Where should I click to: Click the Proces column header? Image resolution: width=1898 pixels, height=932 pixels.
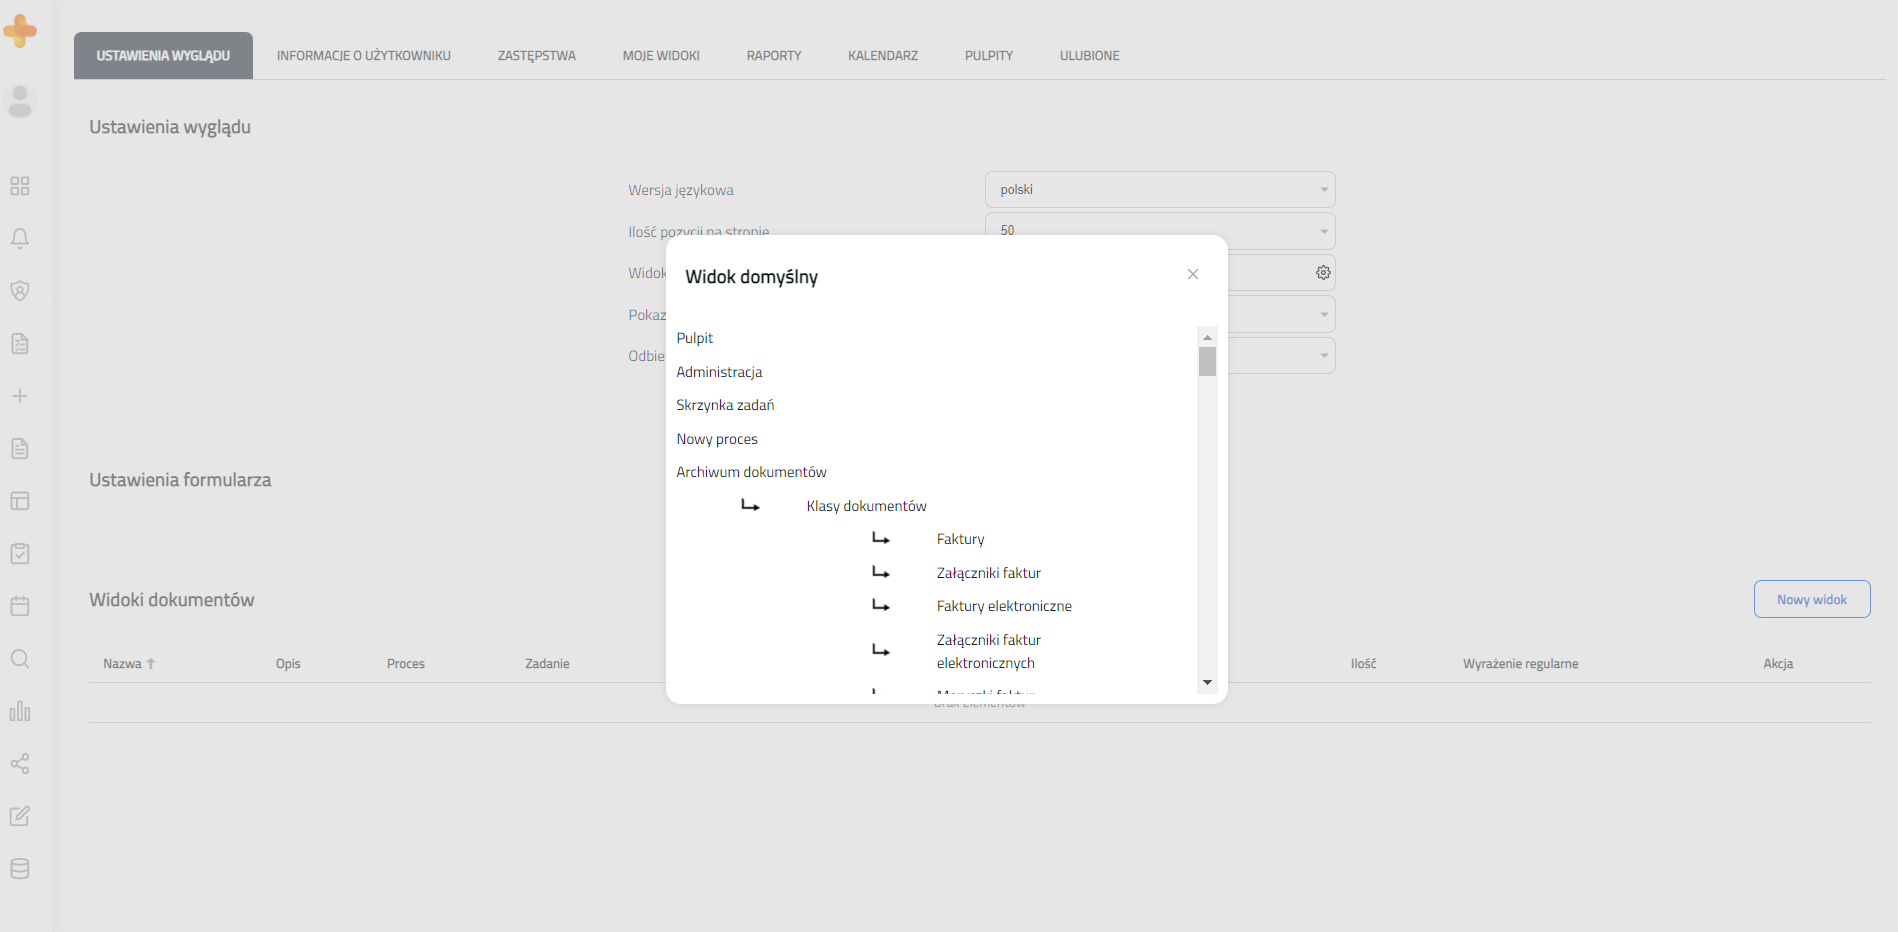click(x=406, y=664)
